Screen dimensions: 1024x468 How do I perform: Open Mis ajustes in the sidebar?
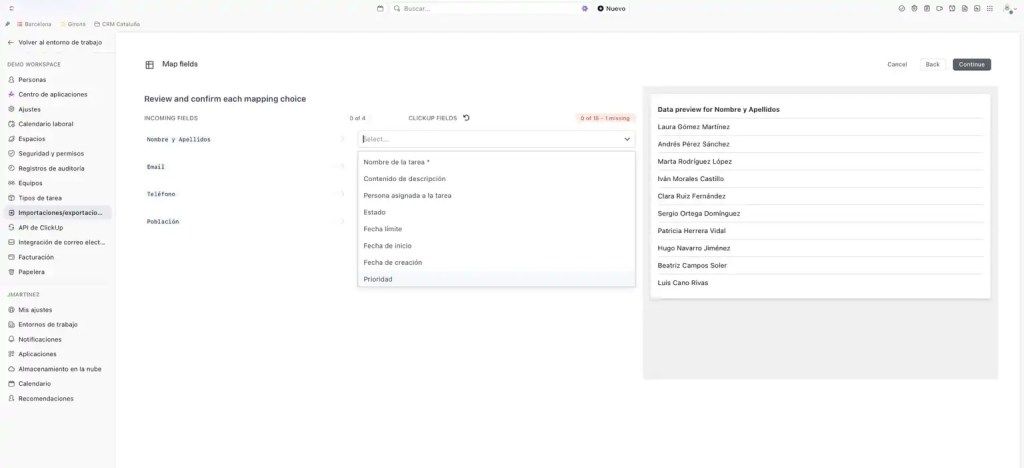coord(56,310)
